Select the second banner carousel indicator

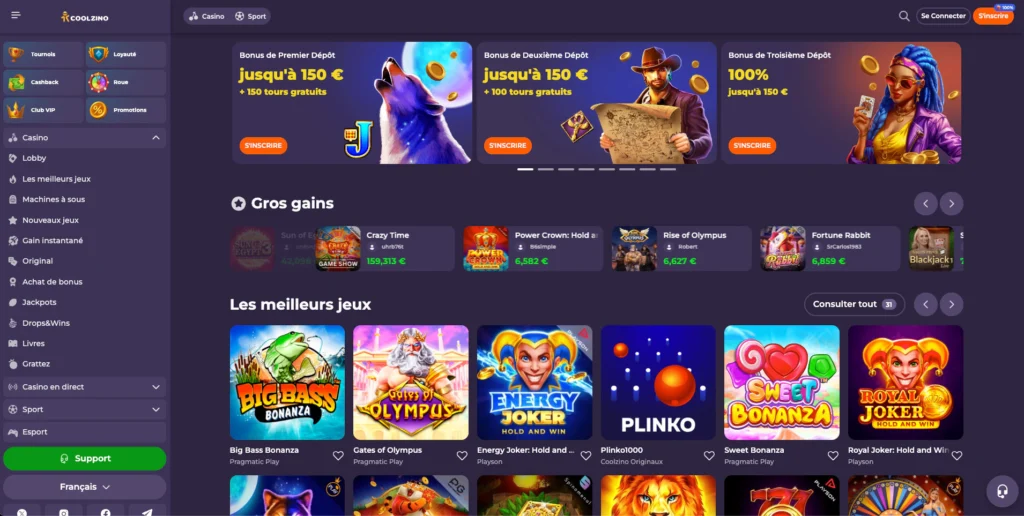546,169
